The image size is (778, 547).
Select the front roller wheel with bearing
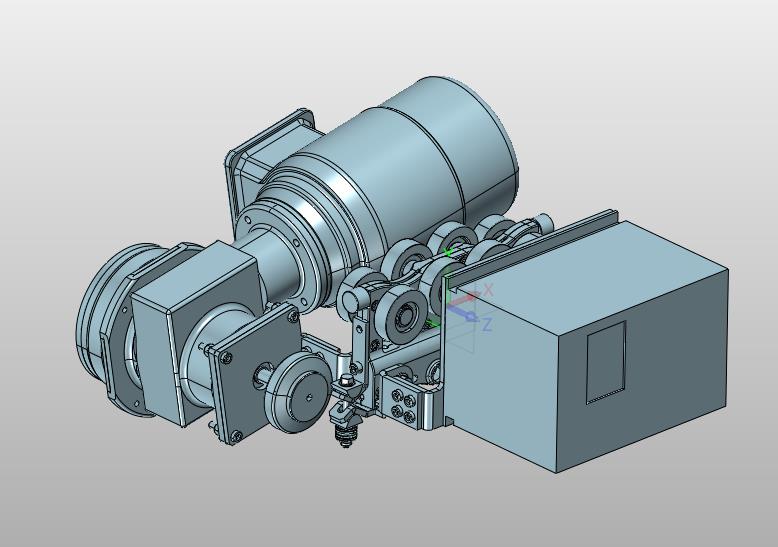click(x=403, y=316)
